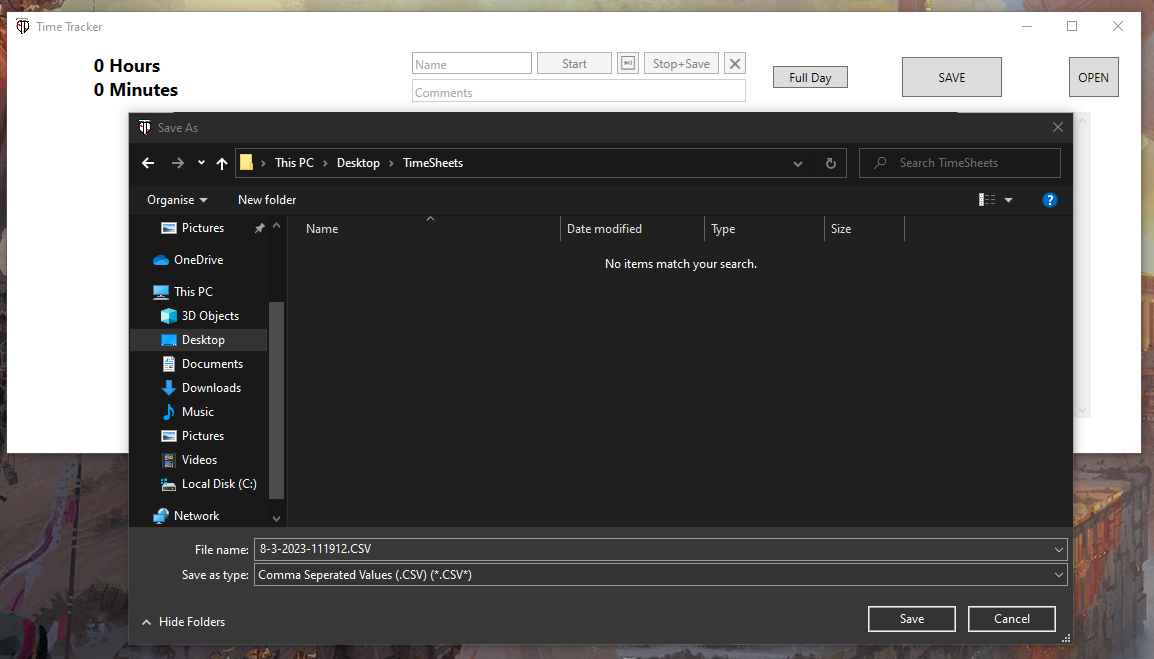This screenshot has width=1154, height=659.
Task: Click the chevron after This PC in path
Action: coord(325,163)
